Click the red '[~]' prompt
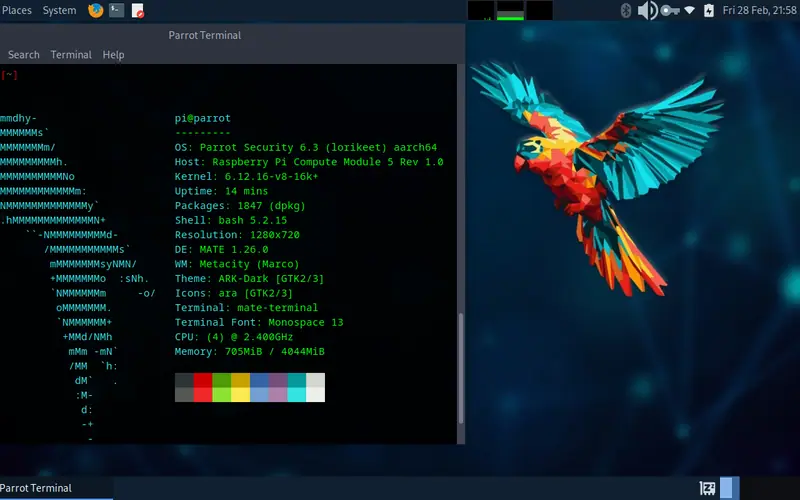 tap(9, 75)
